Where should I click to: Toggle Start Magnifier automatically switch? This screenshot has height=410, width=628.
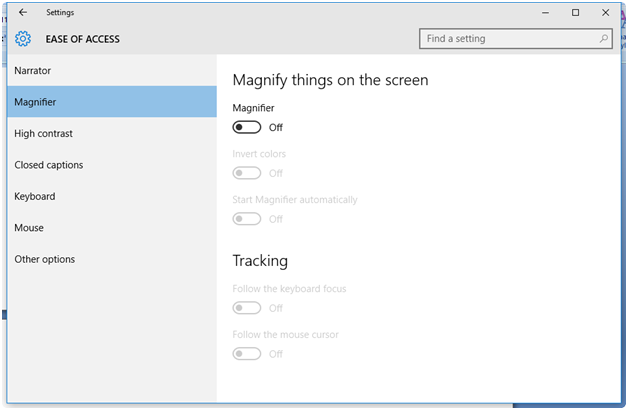point(247,219)
